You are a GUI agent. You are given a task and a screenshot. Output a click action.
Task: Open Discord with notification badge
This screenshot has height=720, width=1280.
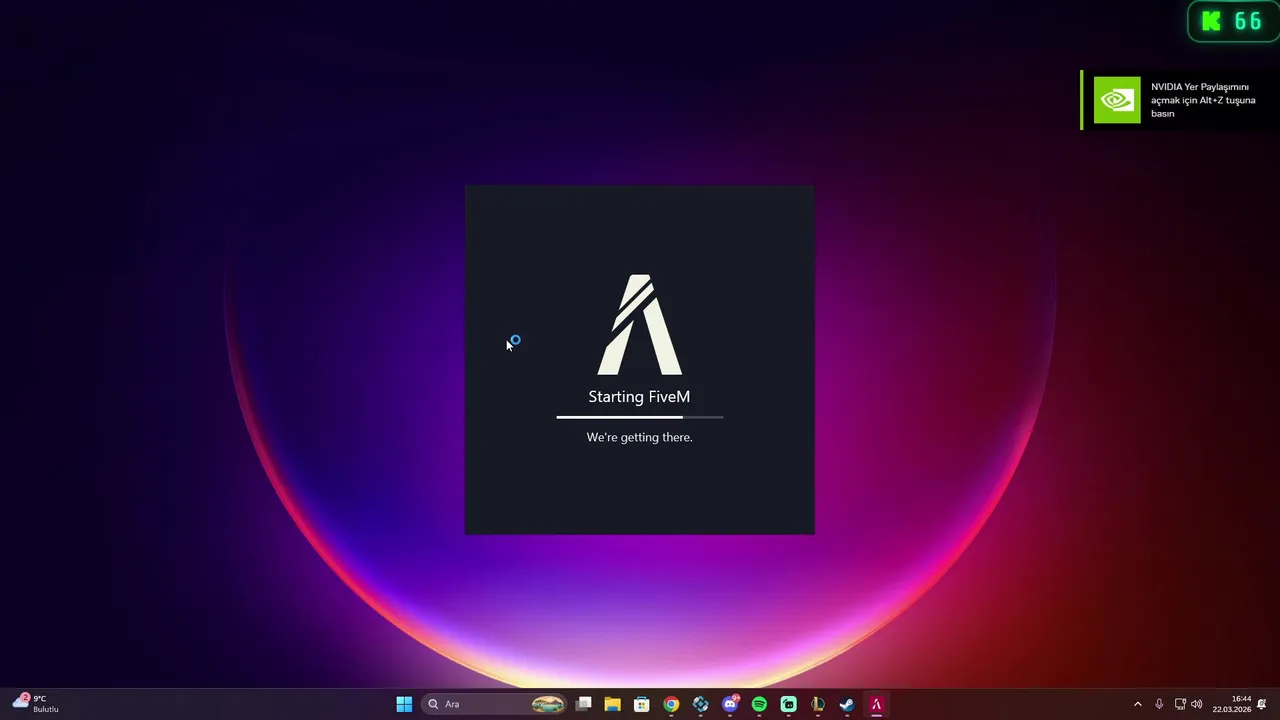pyautogui.click(x=730, y=704)
